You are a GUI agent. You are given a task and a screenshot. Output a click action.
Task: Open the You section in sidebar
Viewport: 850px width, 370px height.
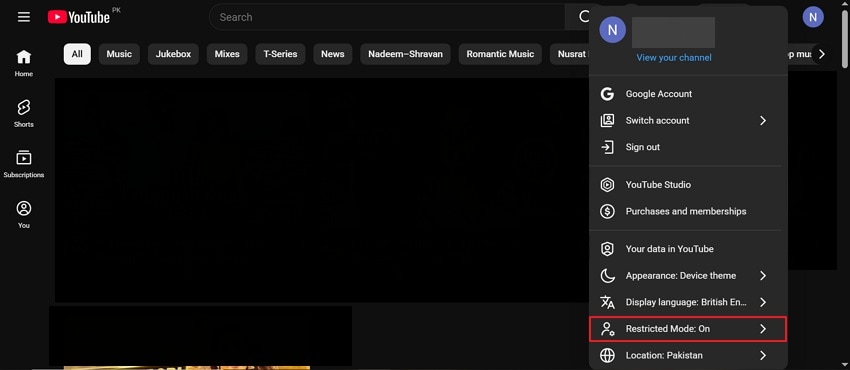(24, 215)
